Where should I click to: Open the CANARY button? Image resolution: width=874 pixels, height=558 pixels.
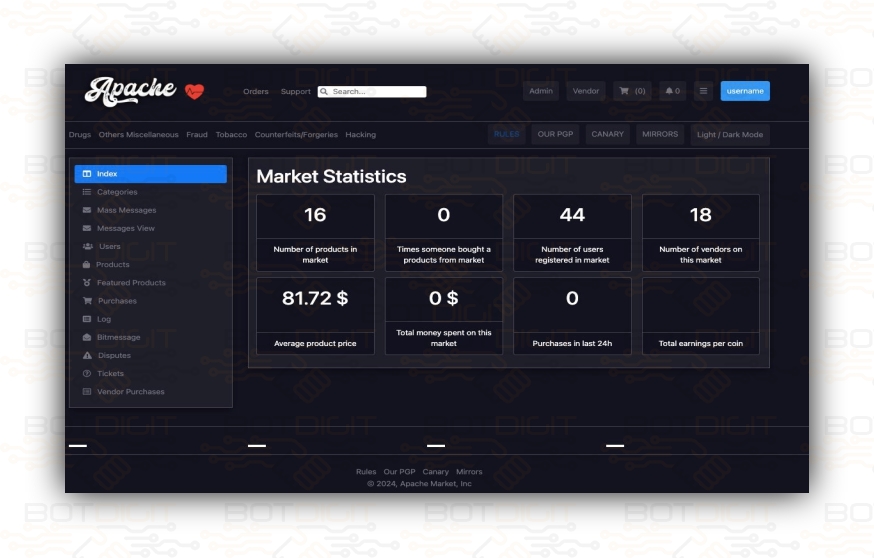point(608,134)
